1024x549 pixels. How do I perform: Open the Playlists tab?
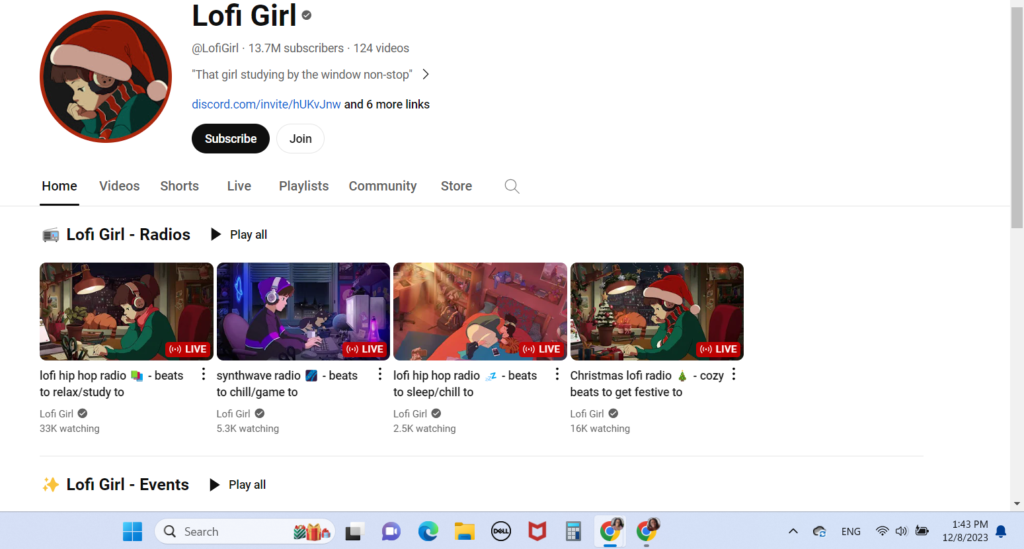point(304,186)
